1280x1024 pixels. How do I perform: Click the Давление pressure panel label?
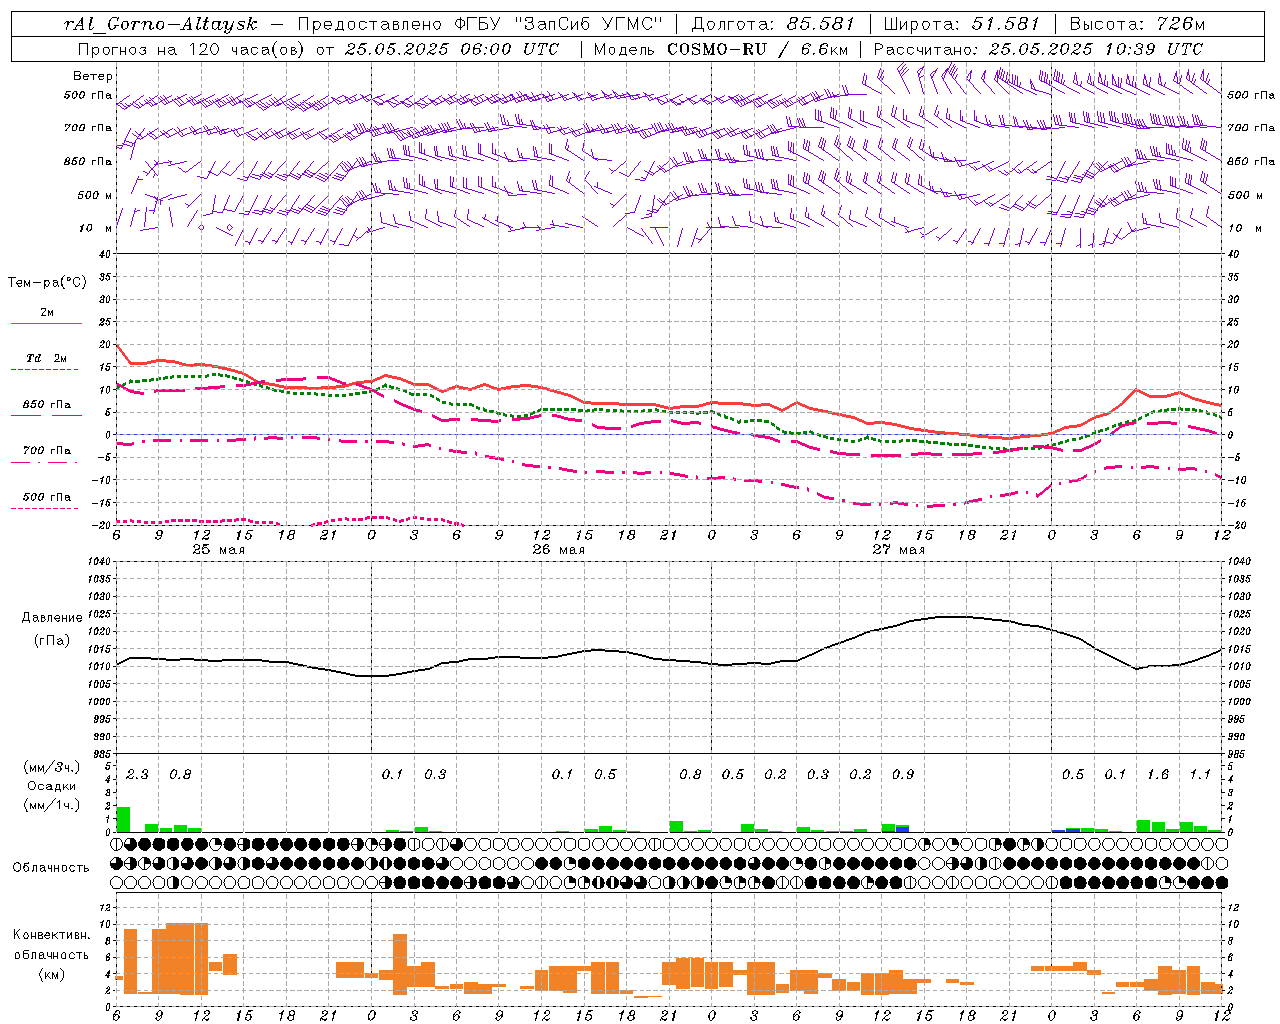click(52, 618)
